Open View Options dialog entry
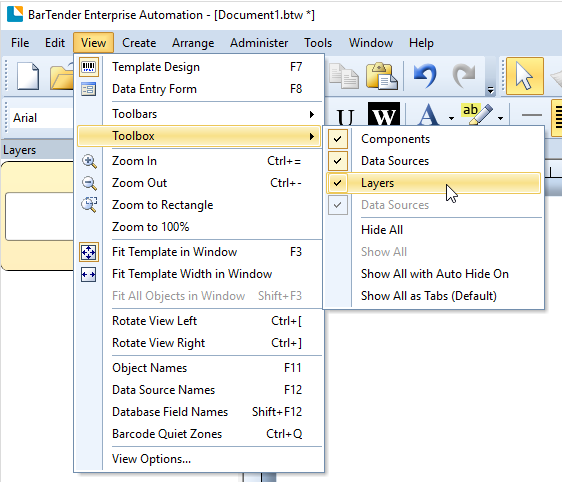 199,459
